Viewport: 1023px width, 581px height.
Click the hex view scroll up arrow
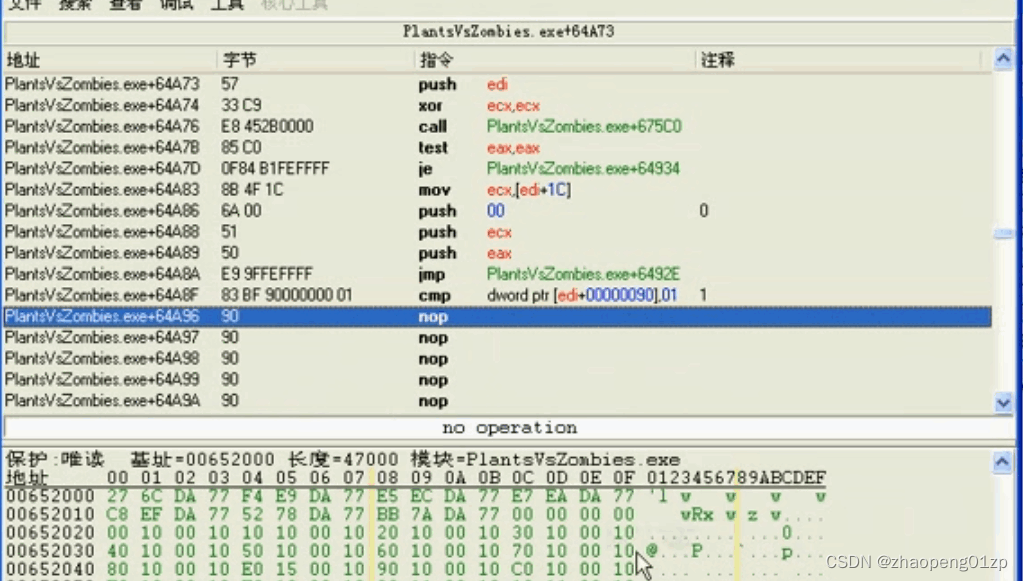point(1003,462)
